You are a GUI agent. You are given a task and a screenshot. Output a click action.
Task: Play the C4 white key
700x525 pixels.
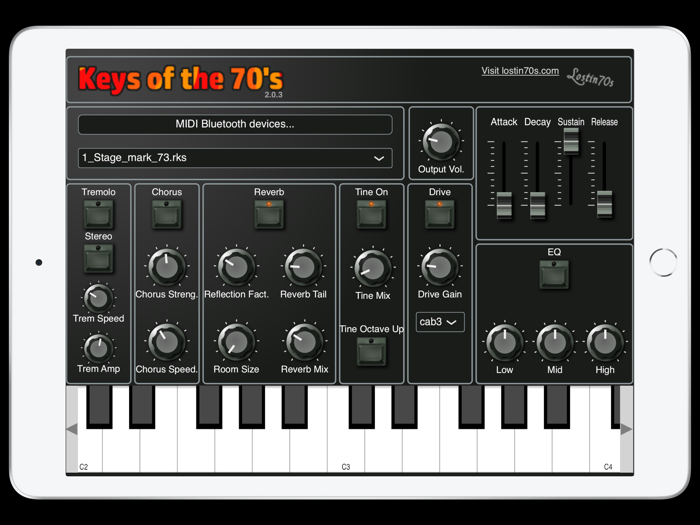coord(605,451)
